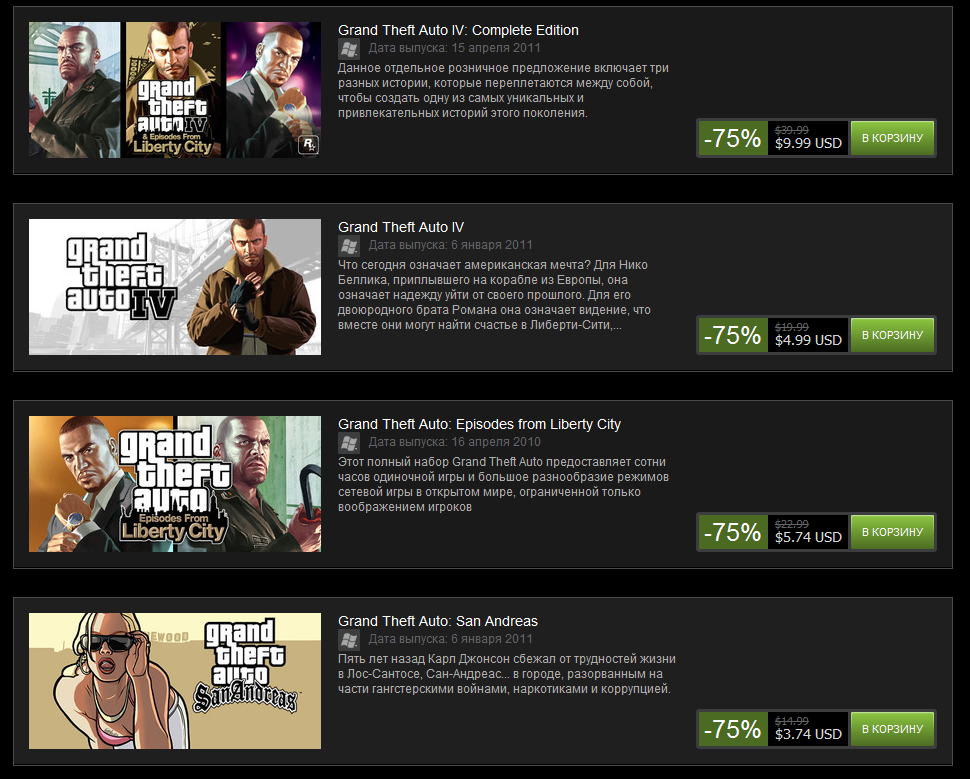
Task: Add Grand Theft Auto IV to cart
Action: point(892,335)
